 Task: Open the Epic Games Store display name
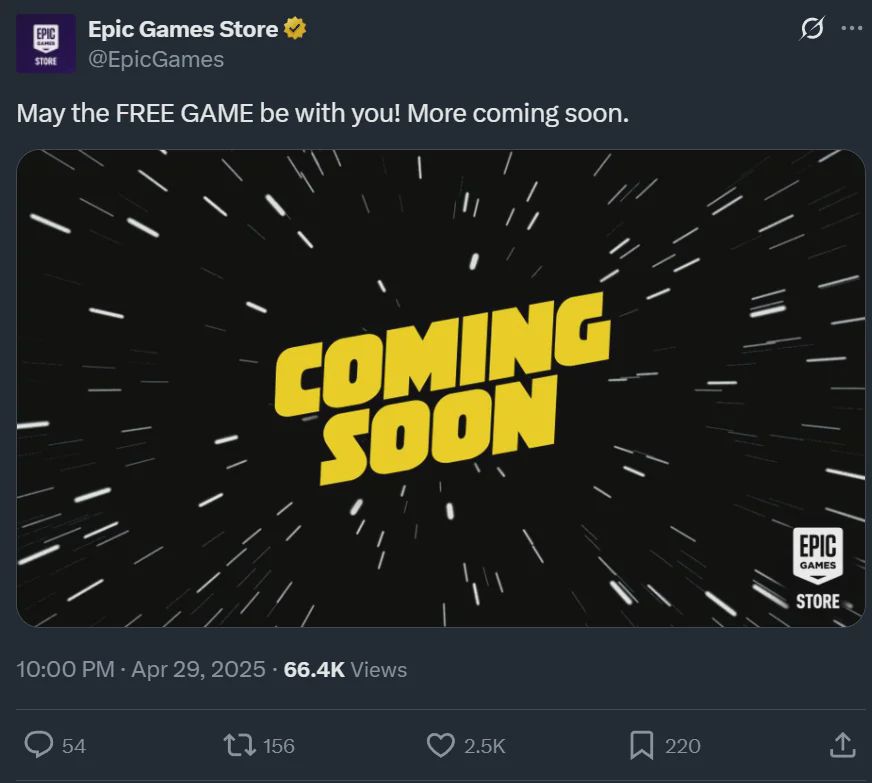(x=183, y=29)
